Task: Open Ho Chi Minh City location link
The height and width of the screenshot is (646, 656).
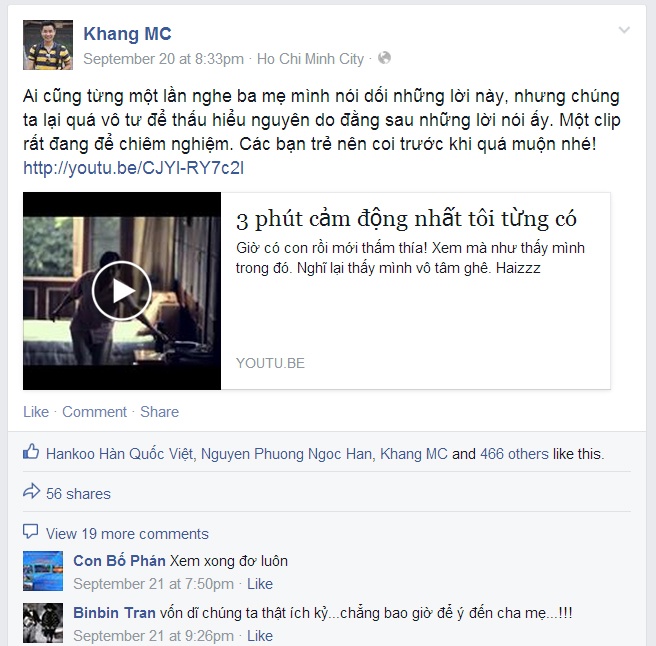Action: [x=310, y=59]
